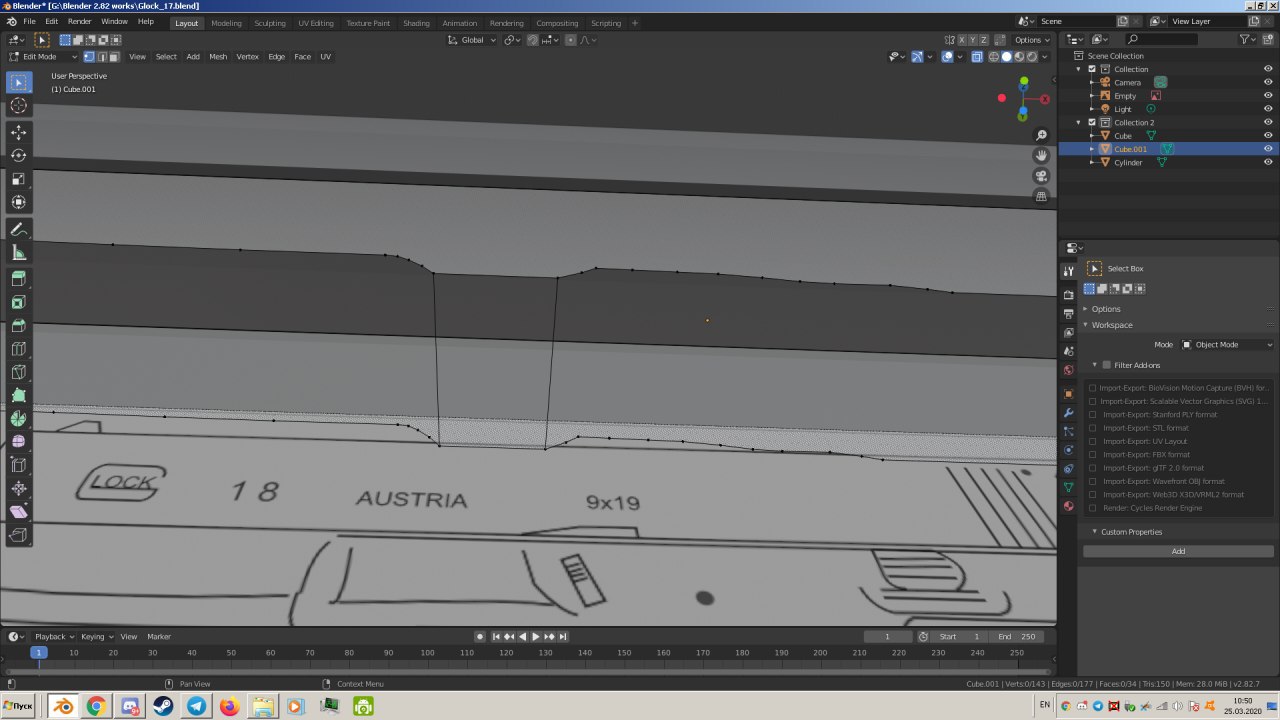Select the Light object in outliner
The image size is (1280, 720).
[1123, 109]
